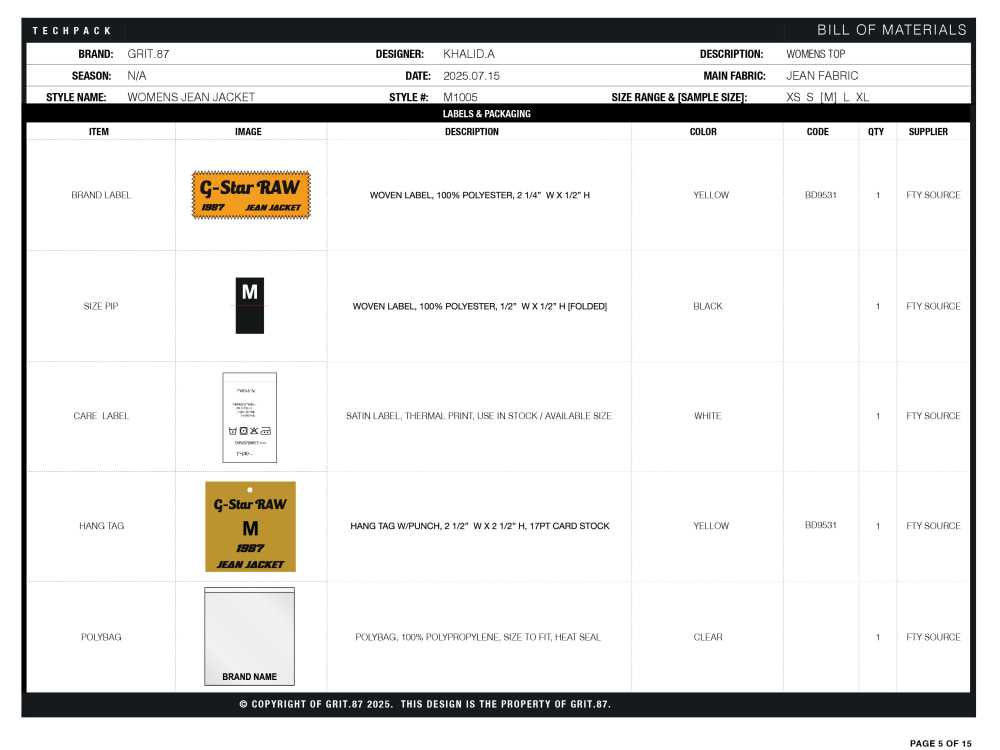Click the size pip [FOLDED] description text
Viewport: 1000px width, 750px height.
480,306
